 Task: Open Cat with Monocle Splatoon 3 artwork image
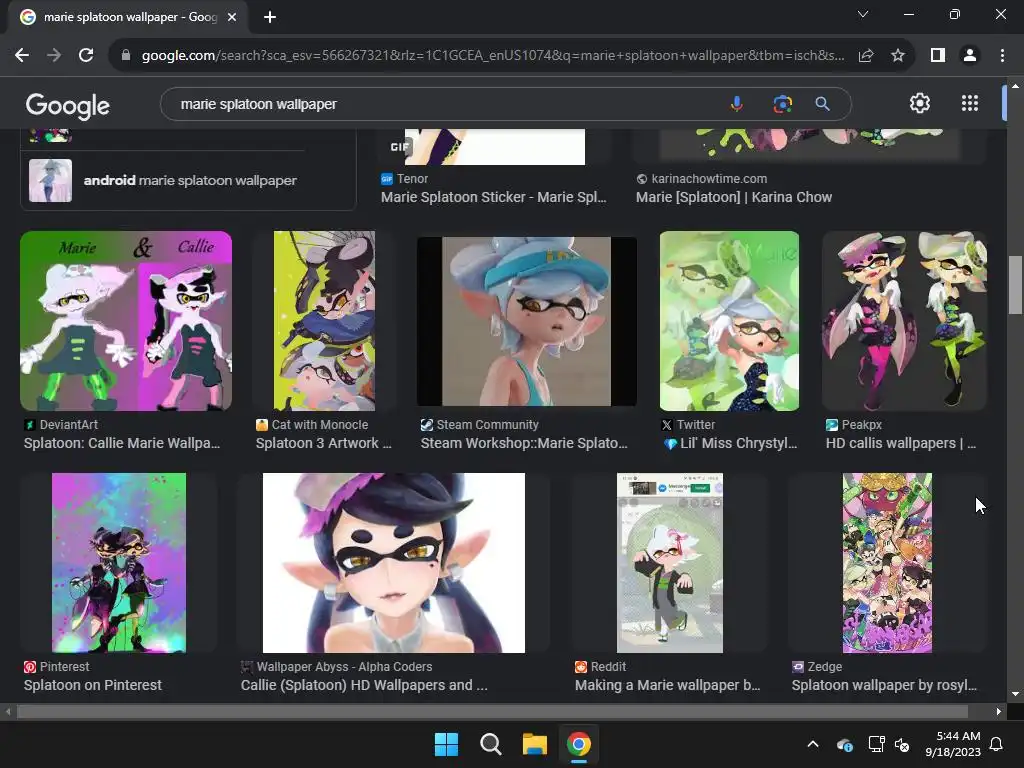point(325,321)
